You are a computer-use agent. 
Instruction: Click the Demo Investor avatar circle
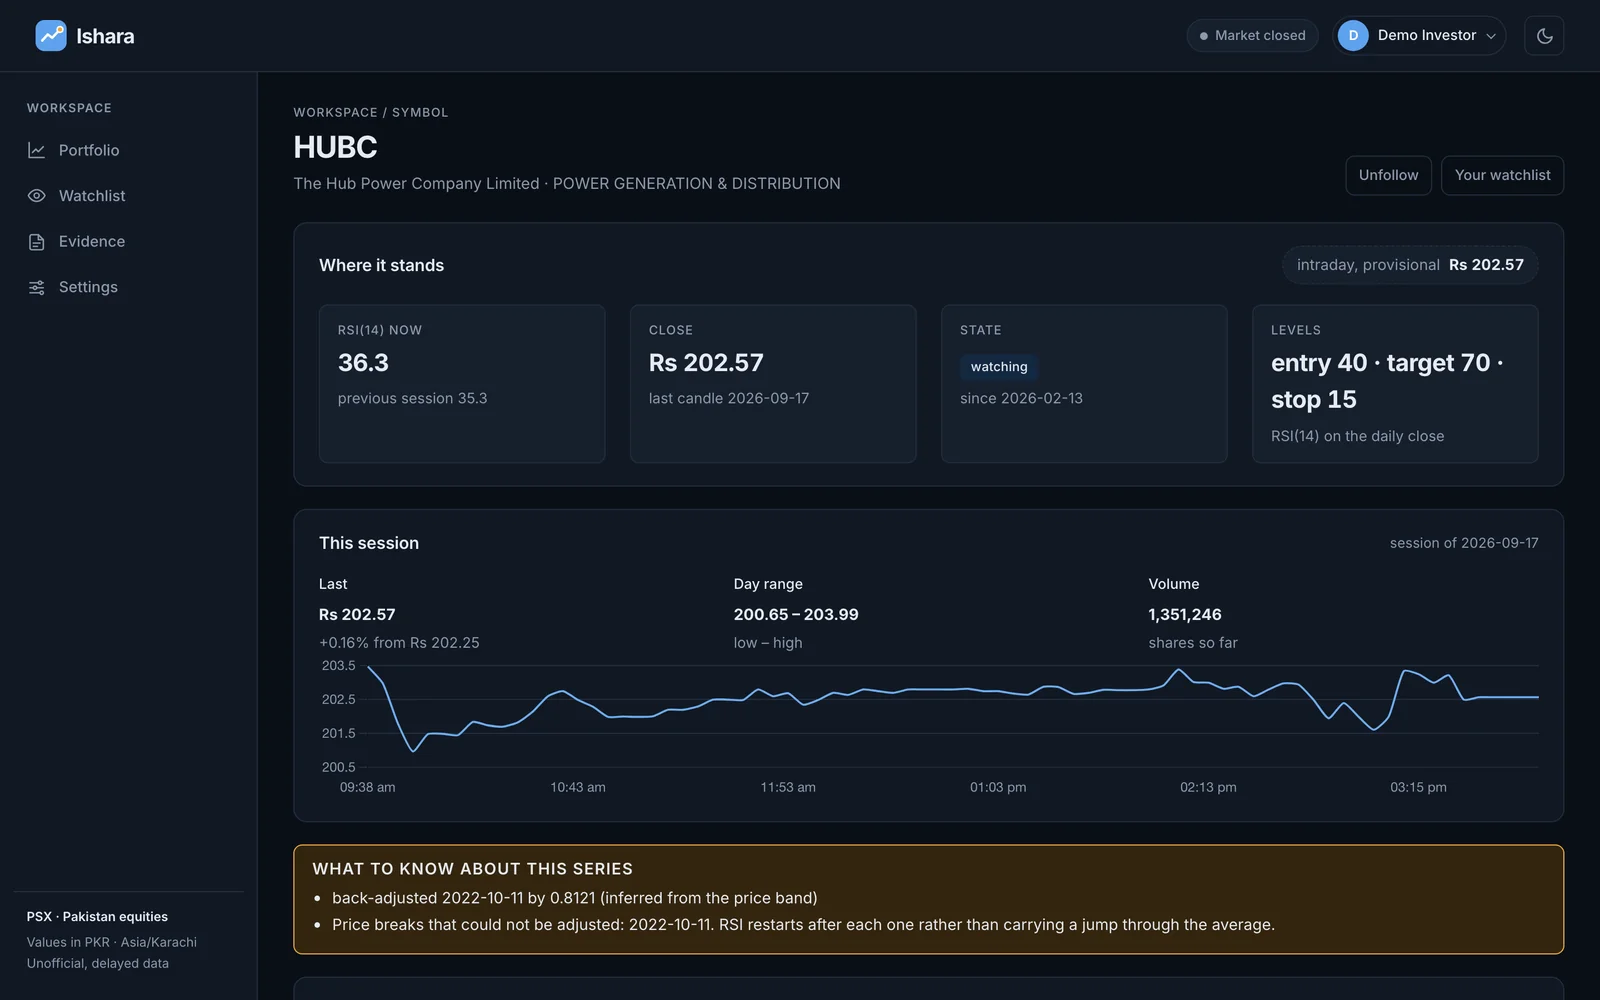coord(1353,36)
